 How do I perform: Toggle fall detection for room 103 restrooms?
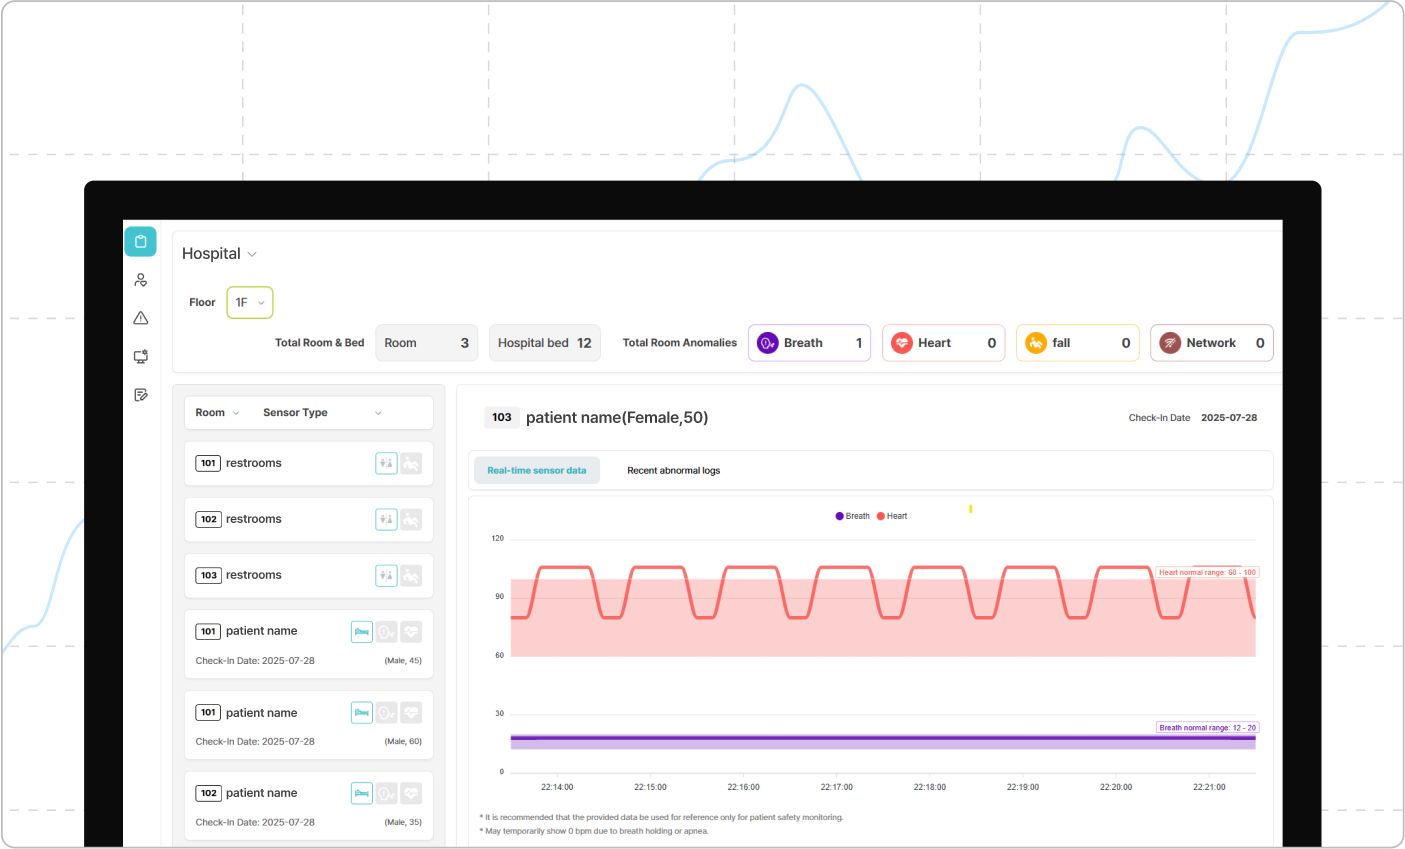coord(410,575)
